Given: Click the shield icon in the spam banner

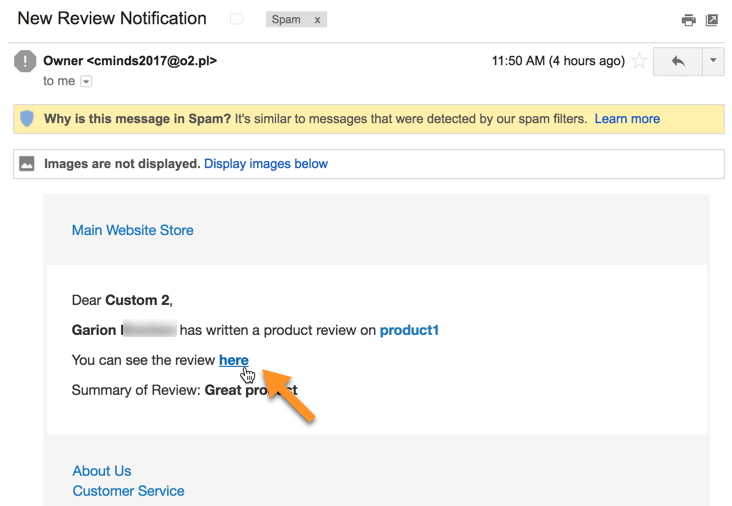Looking at the screenshot, I should 27,119.
